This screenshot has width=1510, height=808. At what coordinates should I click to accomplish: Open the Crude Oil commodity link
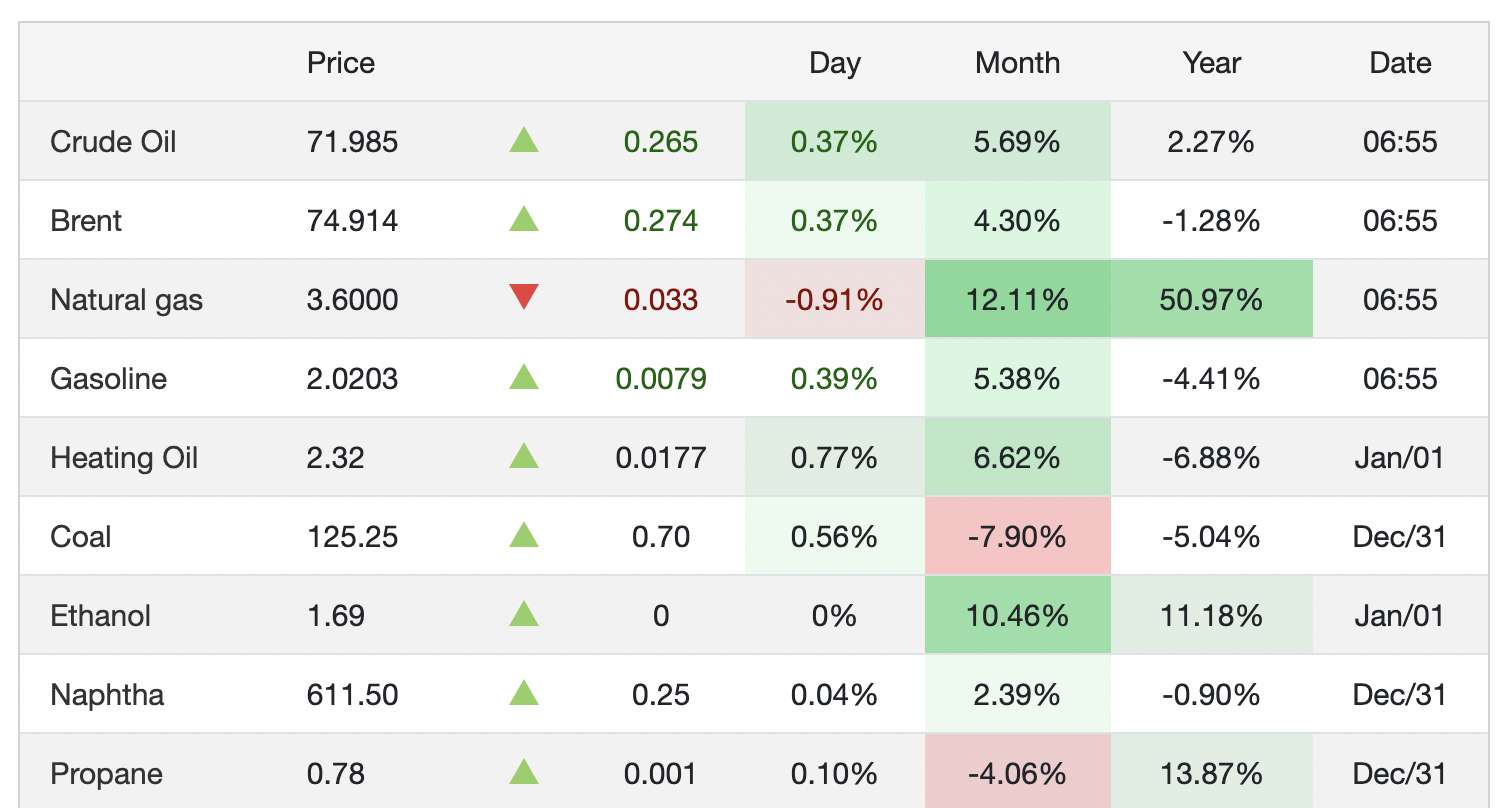(x=113, y=142)
